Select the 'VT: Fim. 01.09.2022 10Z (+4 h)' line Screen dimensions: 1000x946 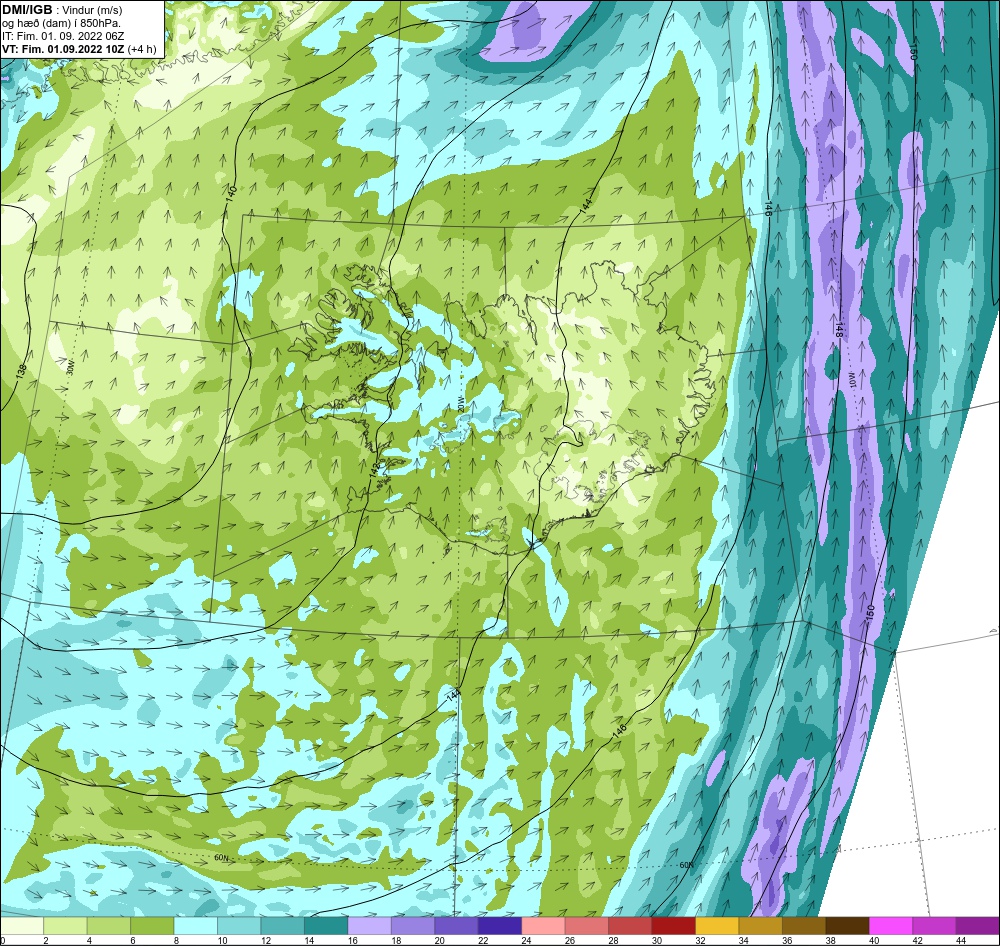(79, 48)
